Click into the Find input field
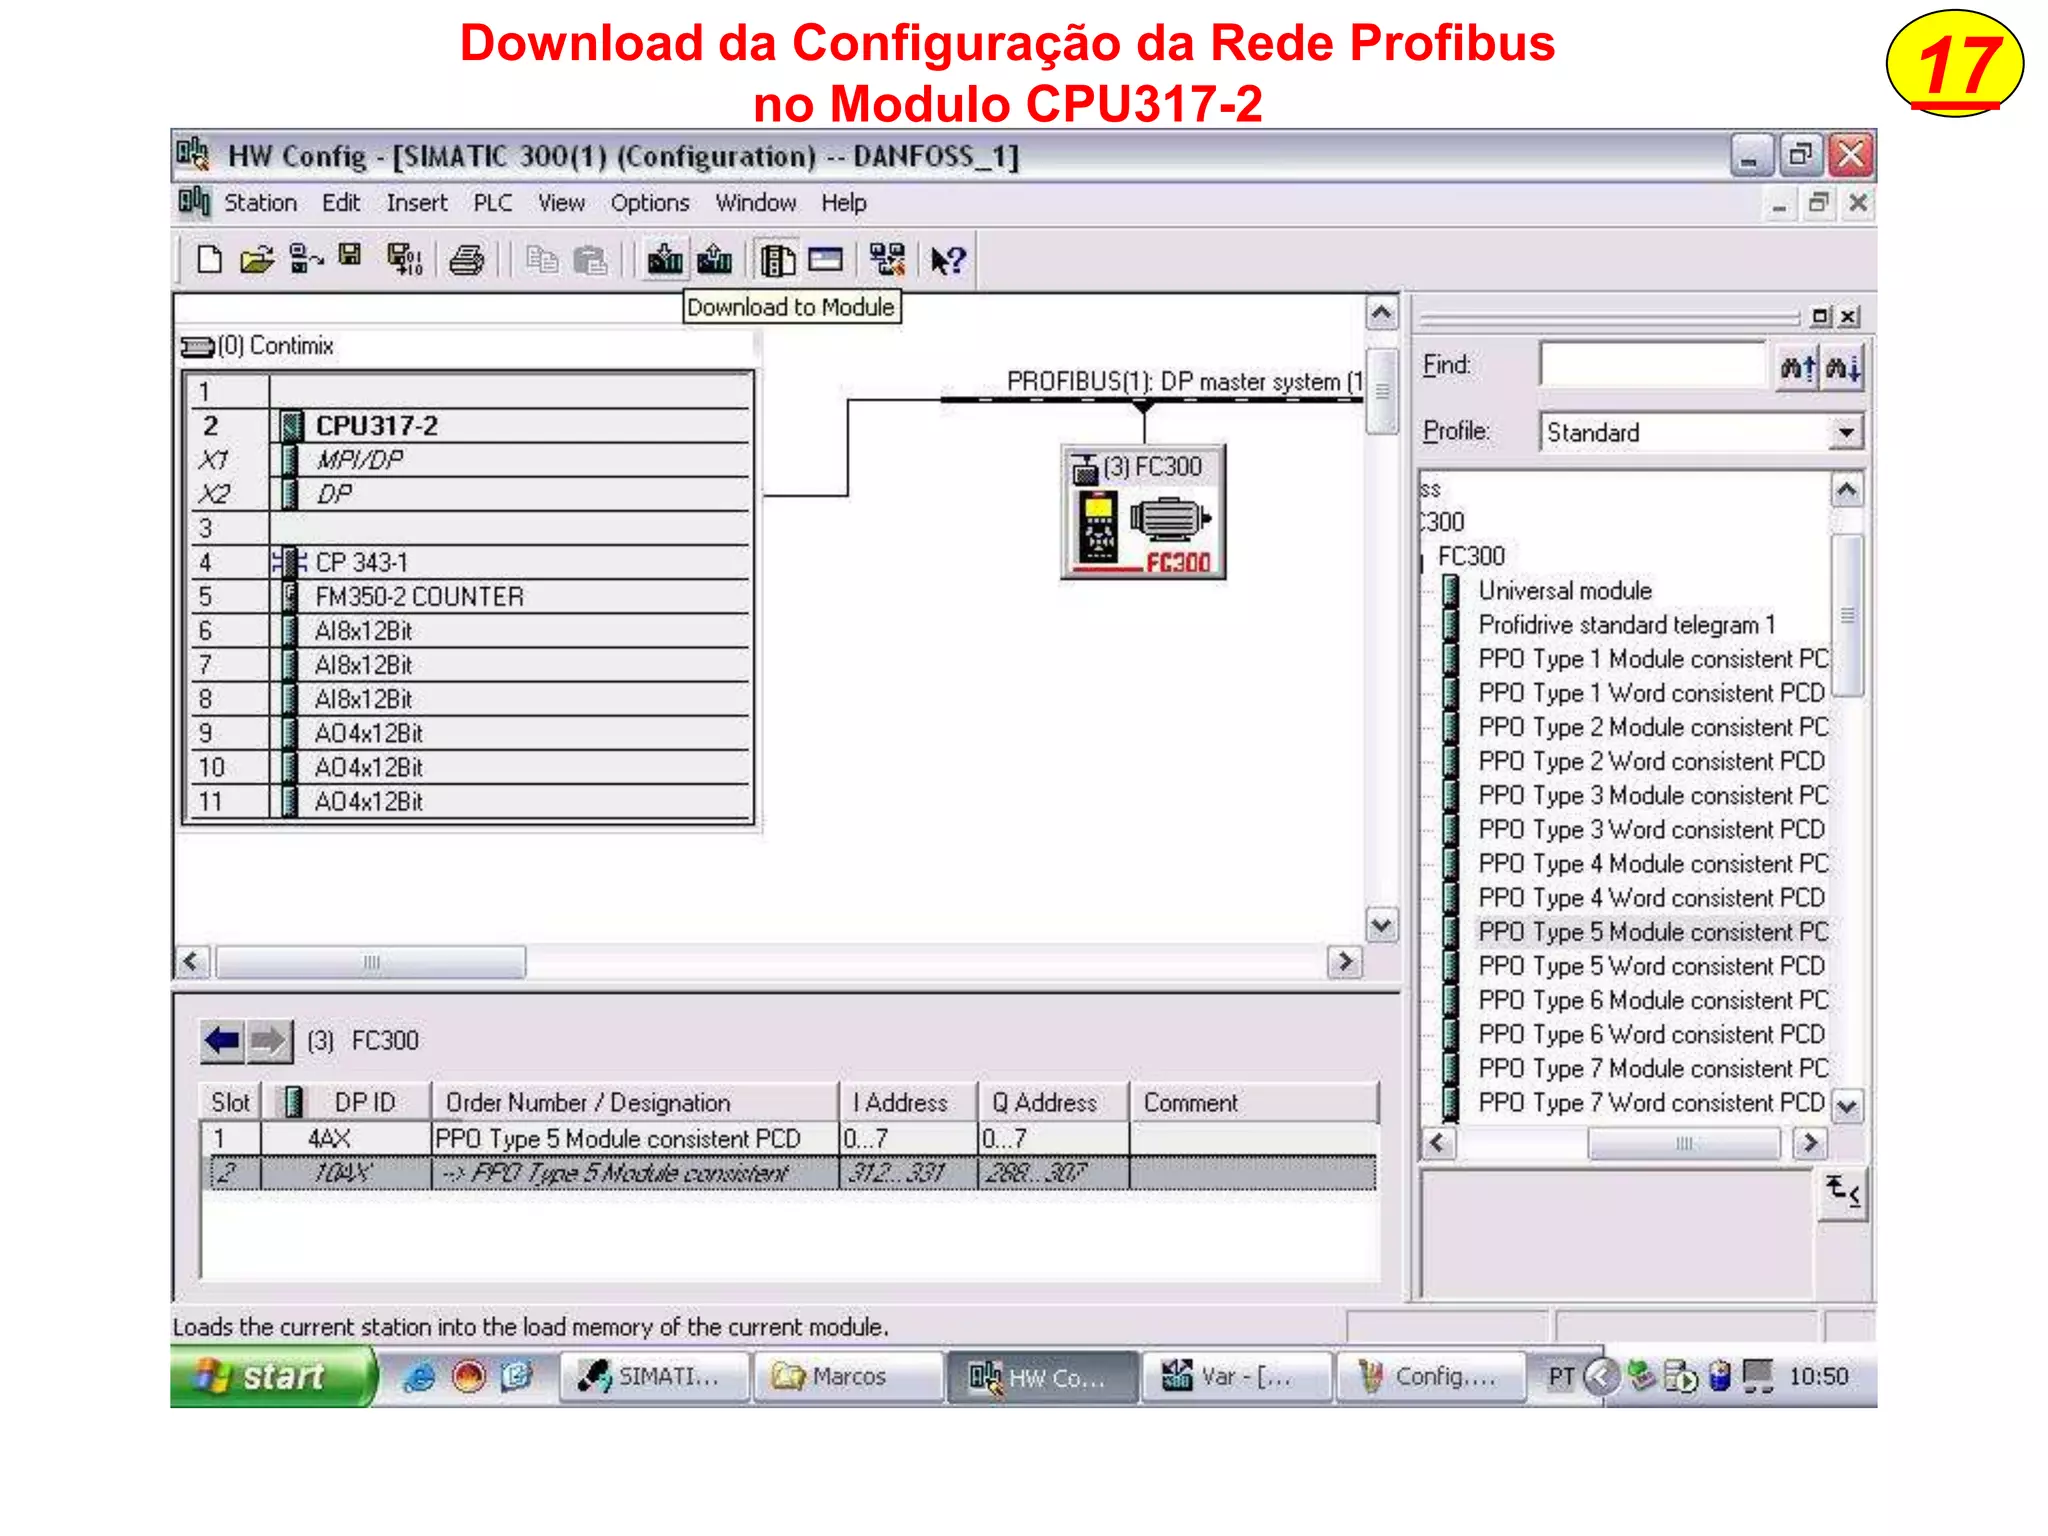The width and height of the screenshot is (2048, 1536). pos(1653,366)
